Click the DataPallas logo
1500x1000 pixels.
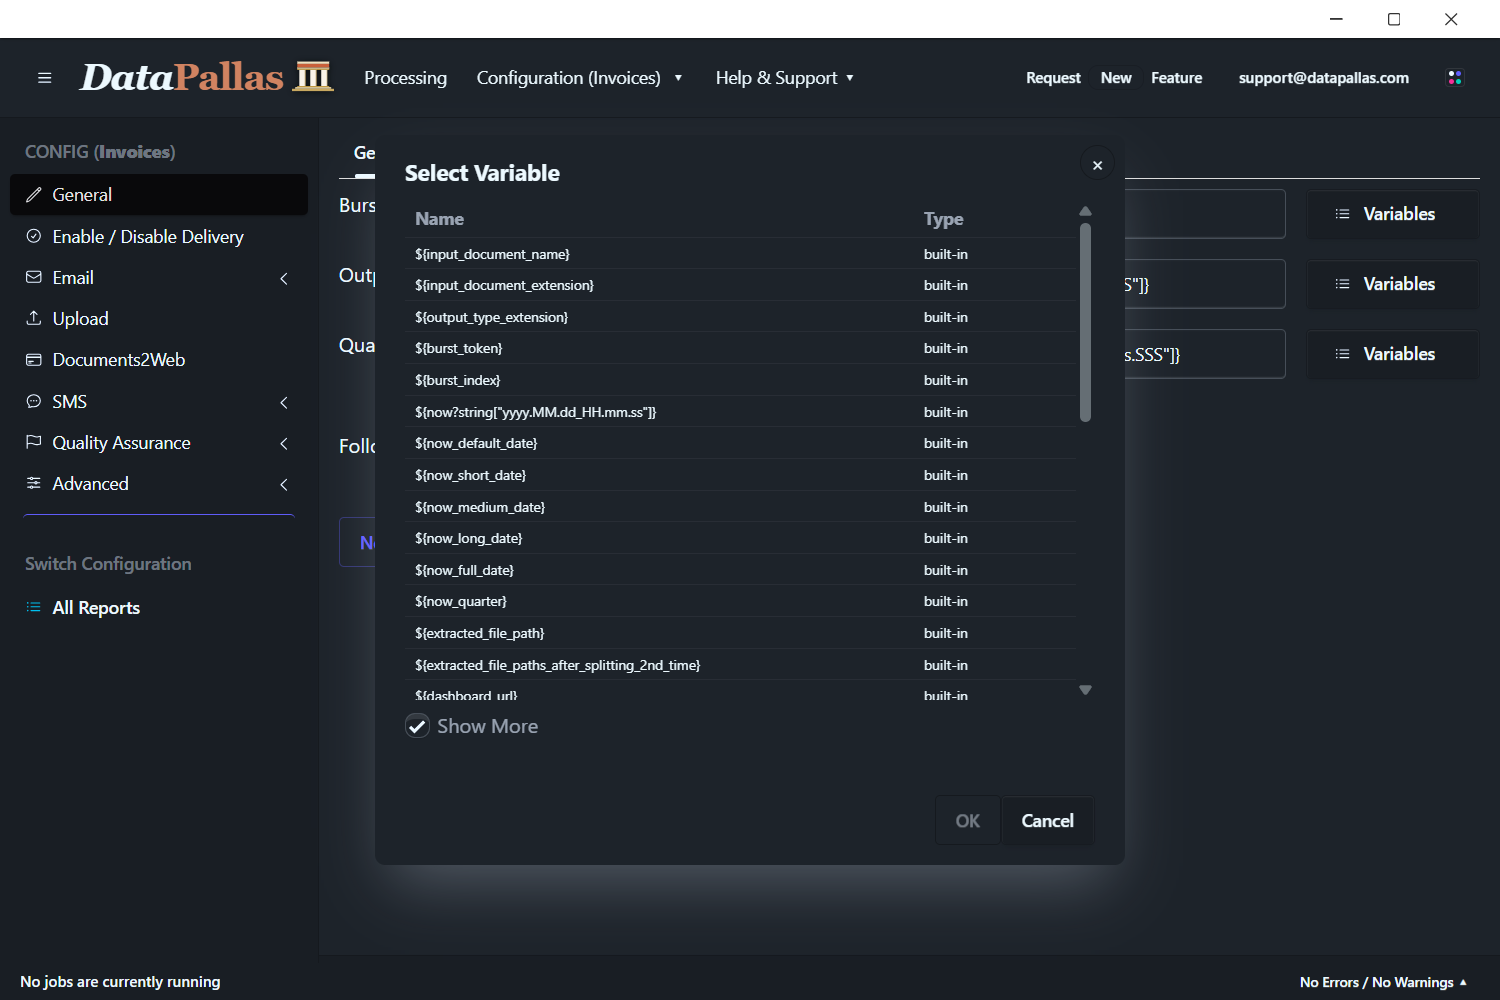(x=206, y=77)
